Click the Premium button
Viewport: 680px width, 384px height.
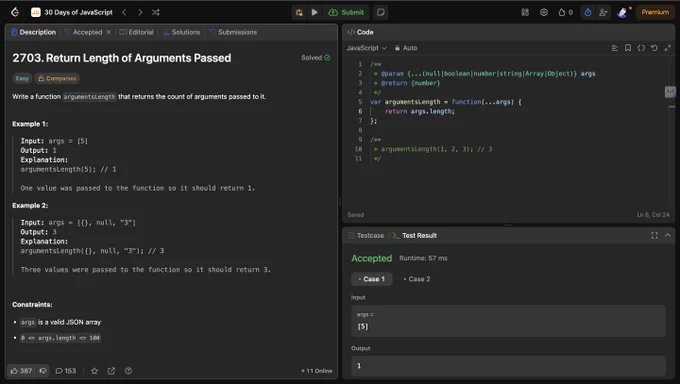pos(655,12)
